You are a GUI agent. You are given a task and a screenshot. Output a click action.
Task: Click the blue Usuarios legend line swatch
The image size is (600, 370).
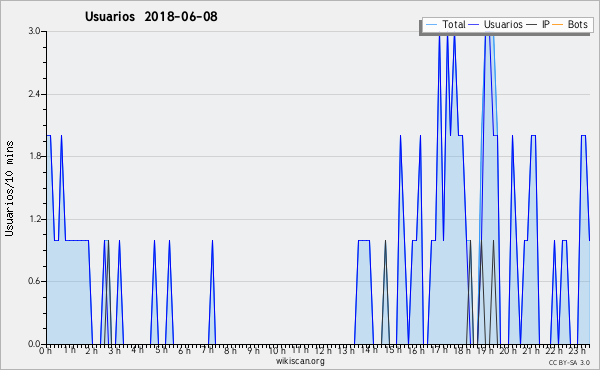tap(474, 25)
